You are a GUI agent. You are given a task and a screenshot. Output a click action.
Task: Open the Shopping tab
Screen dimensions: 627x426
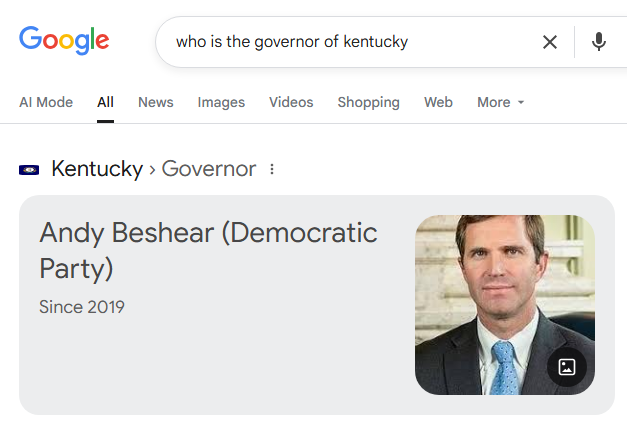[x=368, y=102]
